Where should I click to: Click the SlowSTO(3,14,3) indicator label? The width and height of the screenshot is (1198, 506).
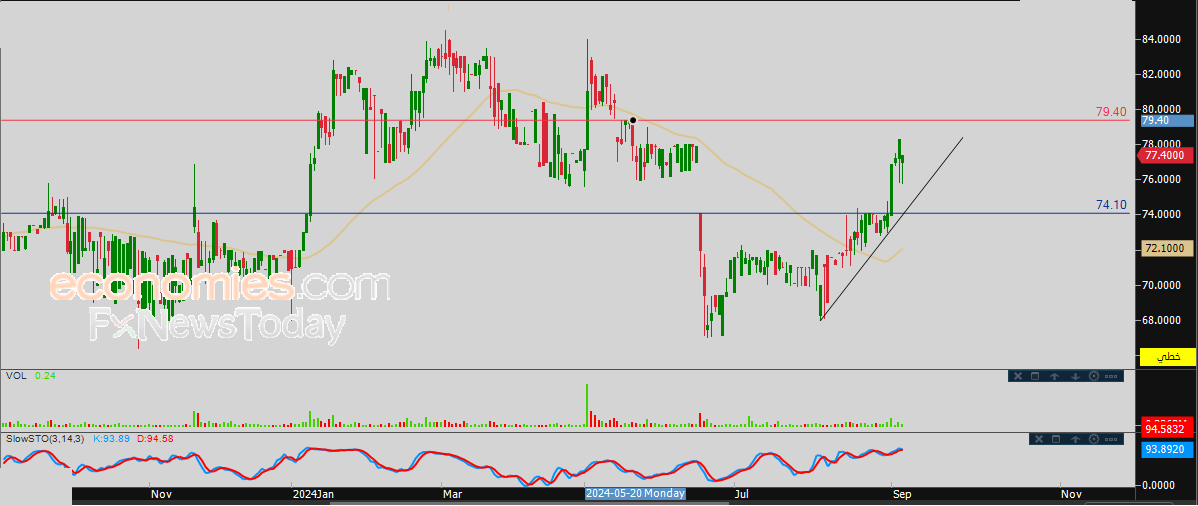click(x=44, y=438)
